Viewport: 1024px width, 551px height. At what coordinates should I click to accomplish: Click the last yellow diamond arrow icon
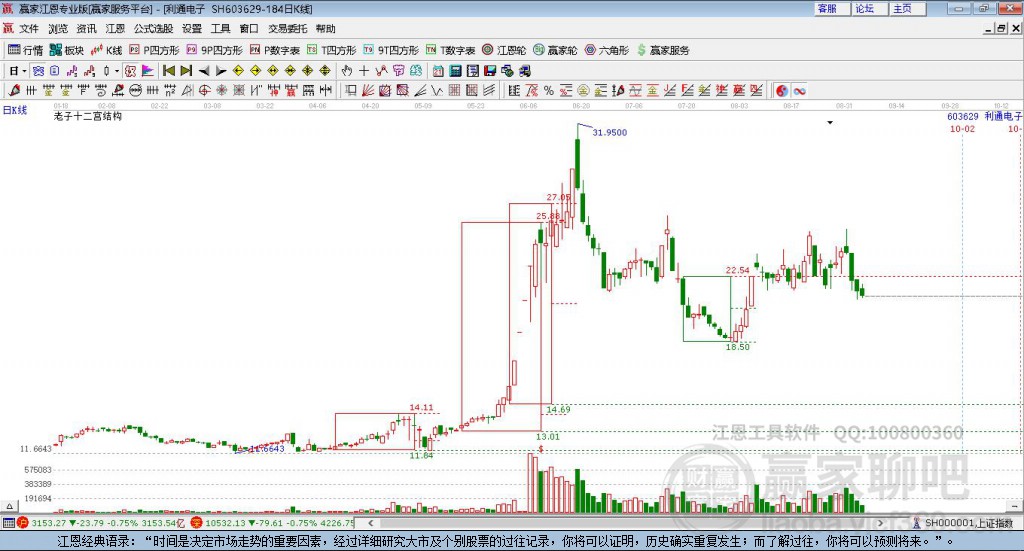(x=325, y=71)
